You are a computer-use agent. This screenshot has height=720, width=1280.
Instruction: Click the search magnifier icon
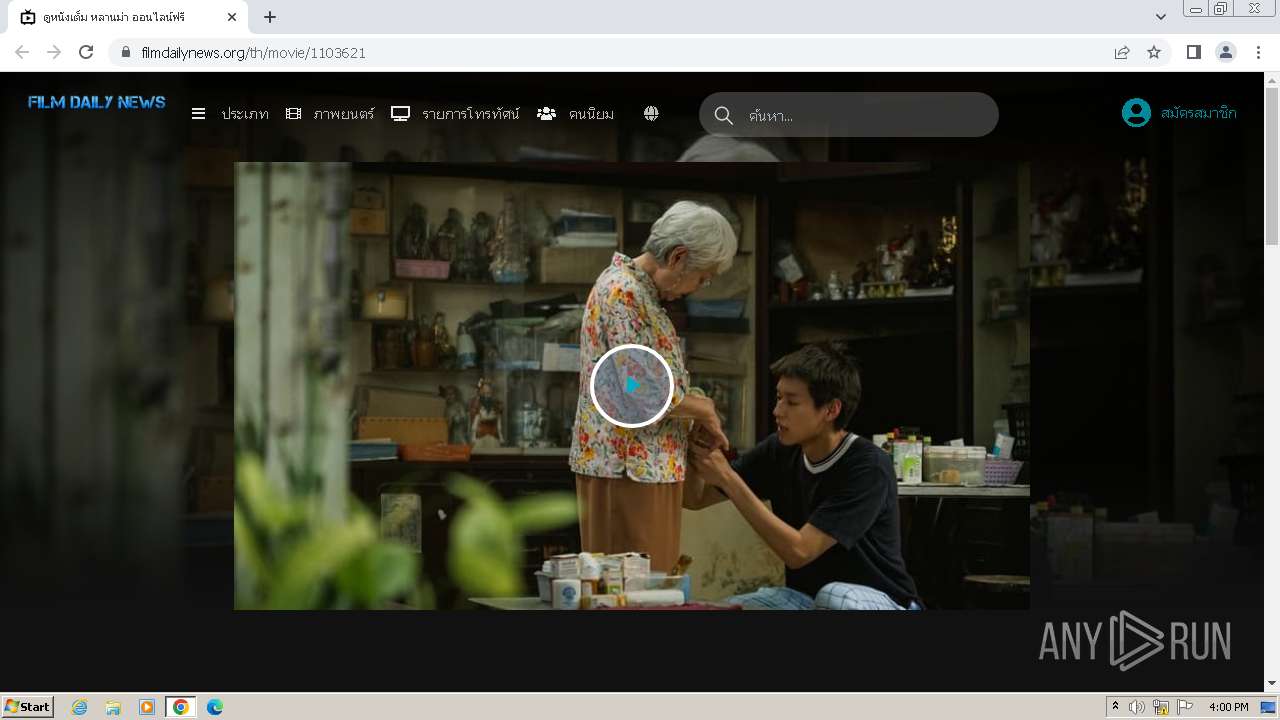click(724, 115)
